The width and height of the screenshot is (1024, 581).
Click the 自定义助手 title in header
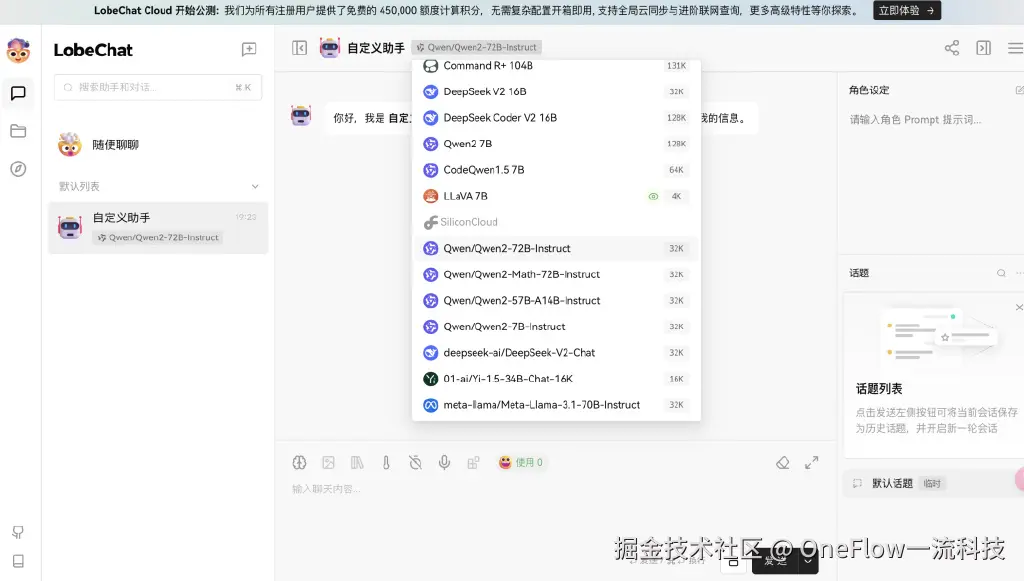(376, 48)
